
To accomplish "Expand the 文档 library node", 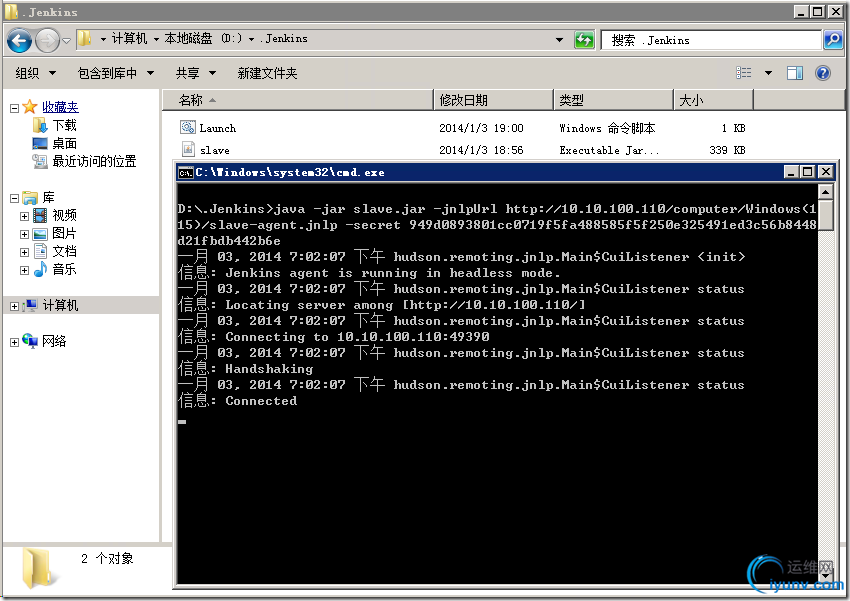I will (24, 252).
